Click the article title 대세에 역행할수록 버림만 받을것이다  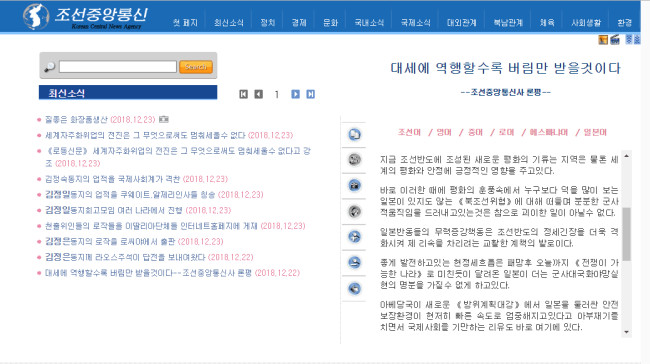pos(505,68)
